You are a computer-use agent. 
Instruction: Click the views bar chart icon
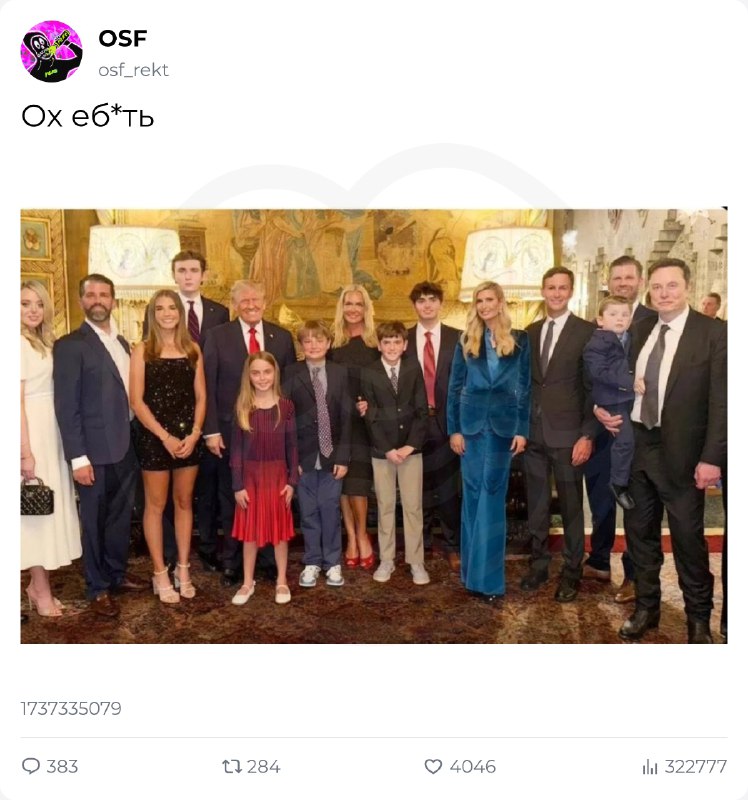coord(650,766)
